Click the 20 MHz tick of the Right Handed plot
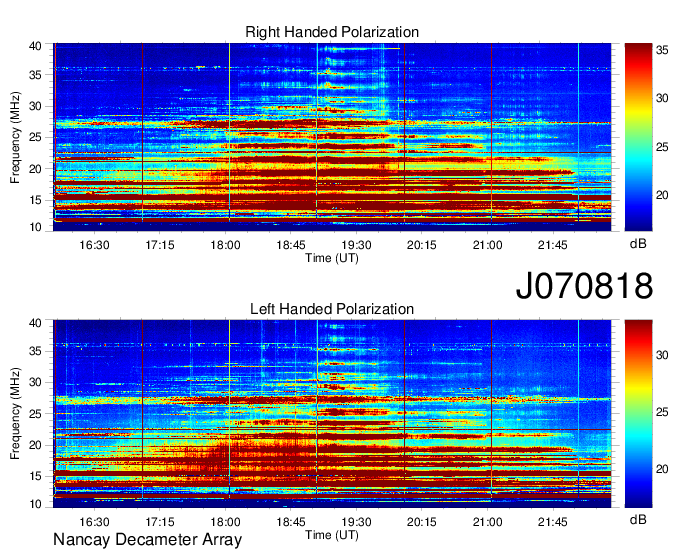This screenshot has width=680, height=552. pos(35,169)
